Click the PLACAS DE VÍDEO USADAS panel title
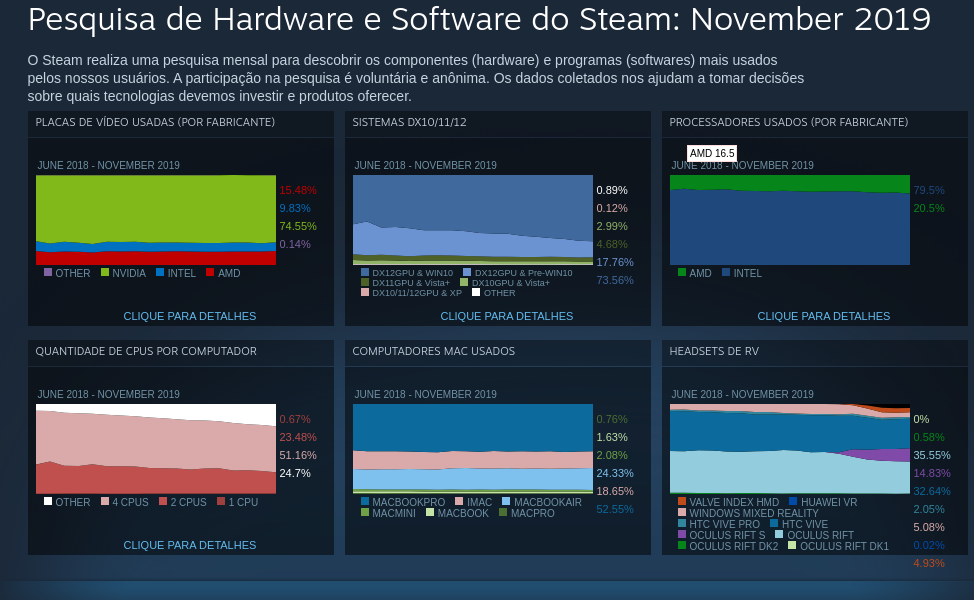Viewport: 974px width, 600px height. (155, 122)
